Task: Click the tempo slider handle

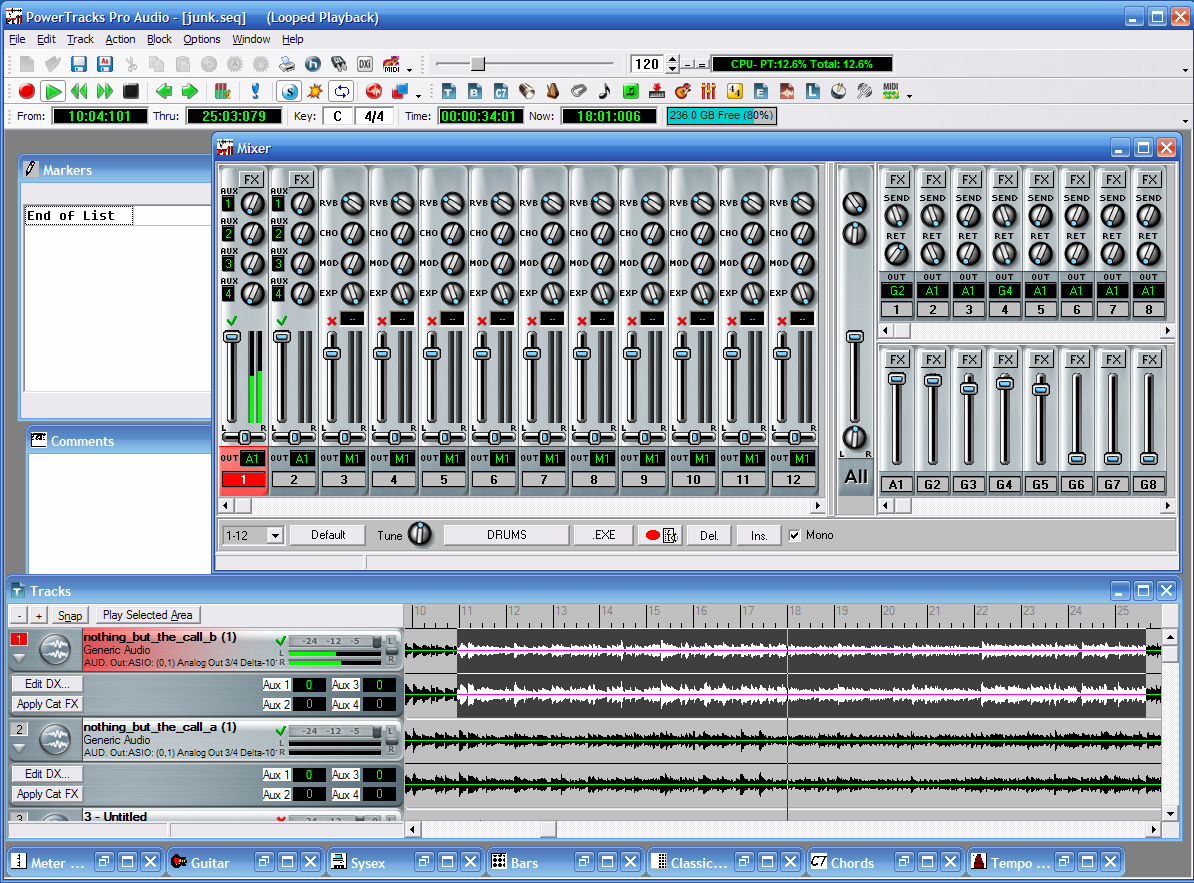Action: 477,64
